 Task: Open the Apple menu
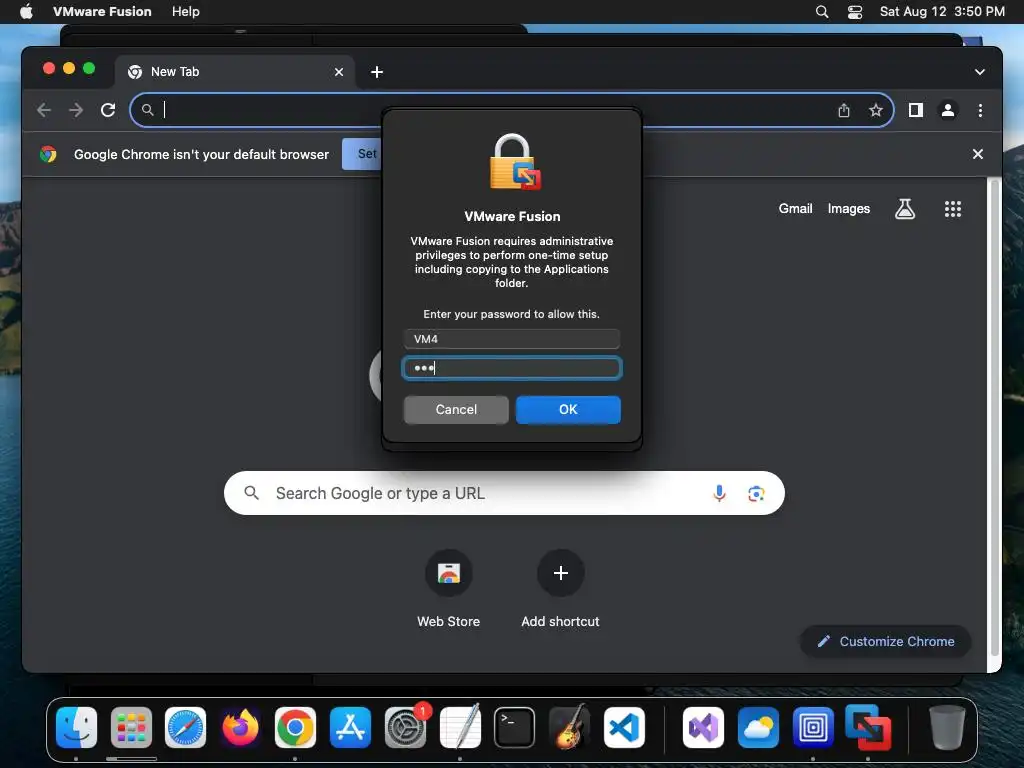(26, 12)
